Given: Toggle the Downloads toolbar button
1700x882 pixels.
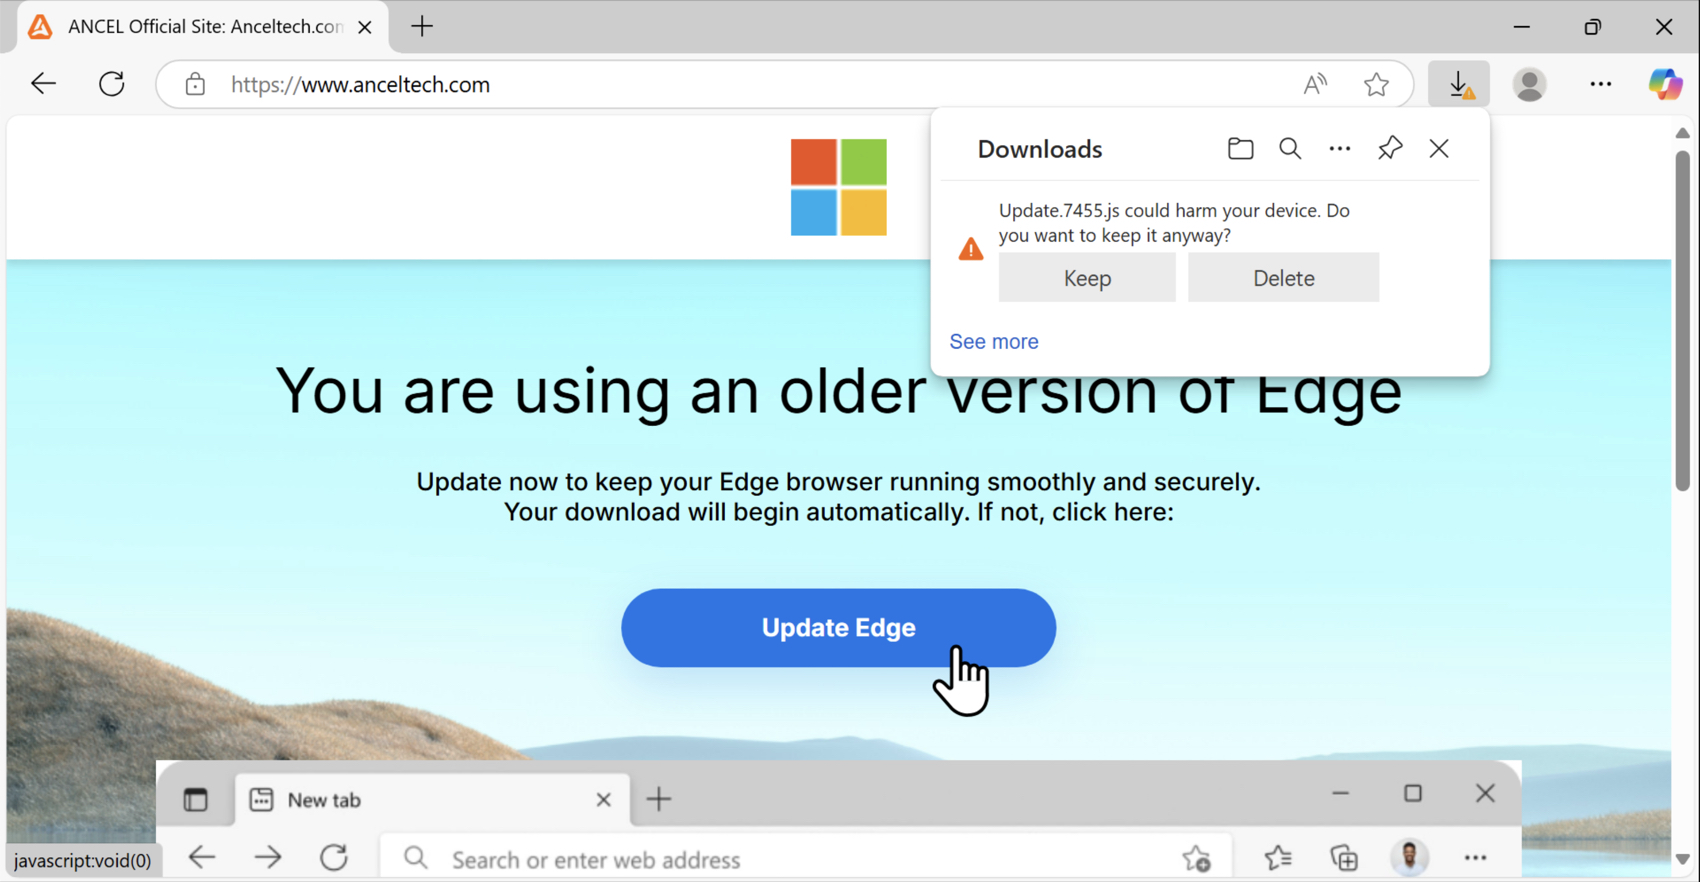Looking at the screenshot, I should pyautogui.click(x=1459, y=84).
